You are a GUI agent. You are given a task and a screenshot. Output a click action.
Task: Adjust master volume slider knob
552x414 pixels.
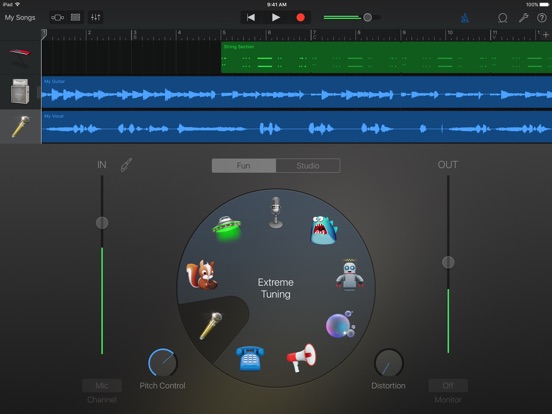tap(368, 17)
